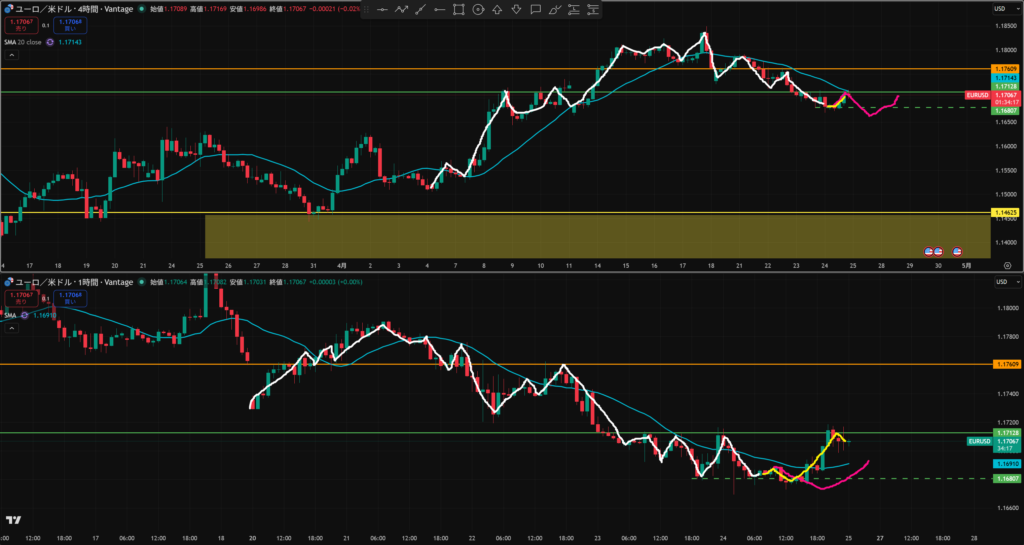Select the arrow up marker tool

pos(497,10)
